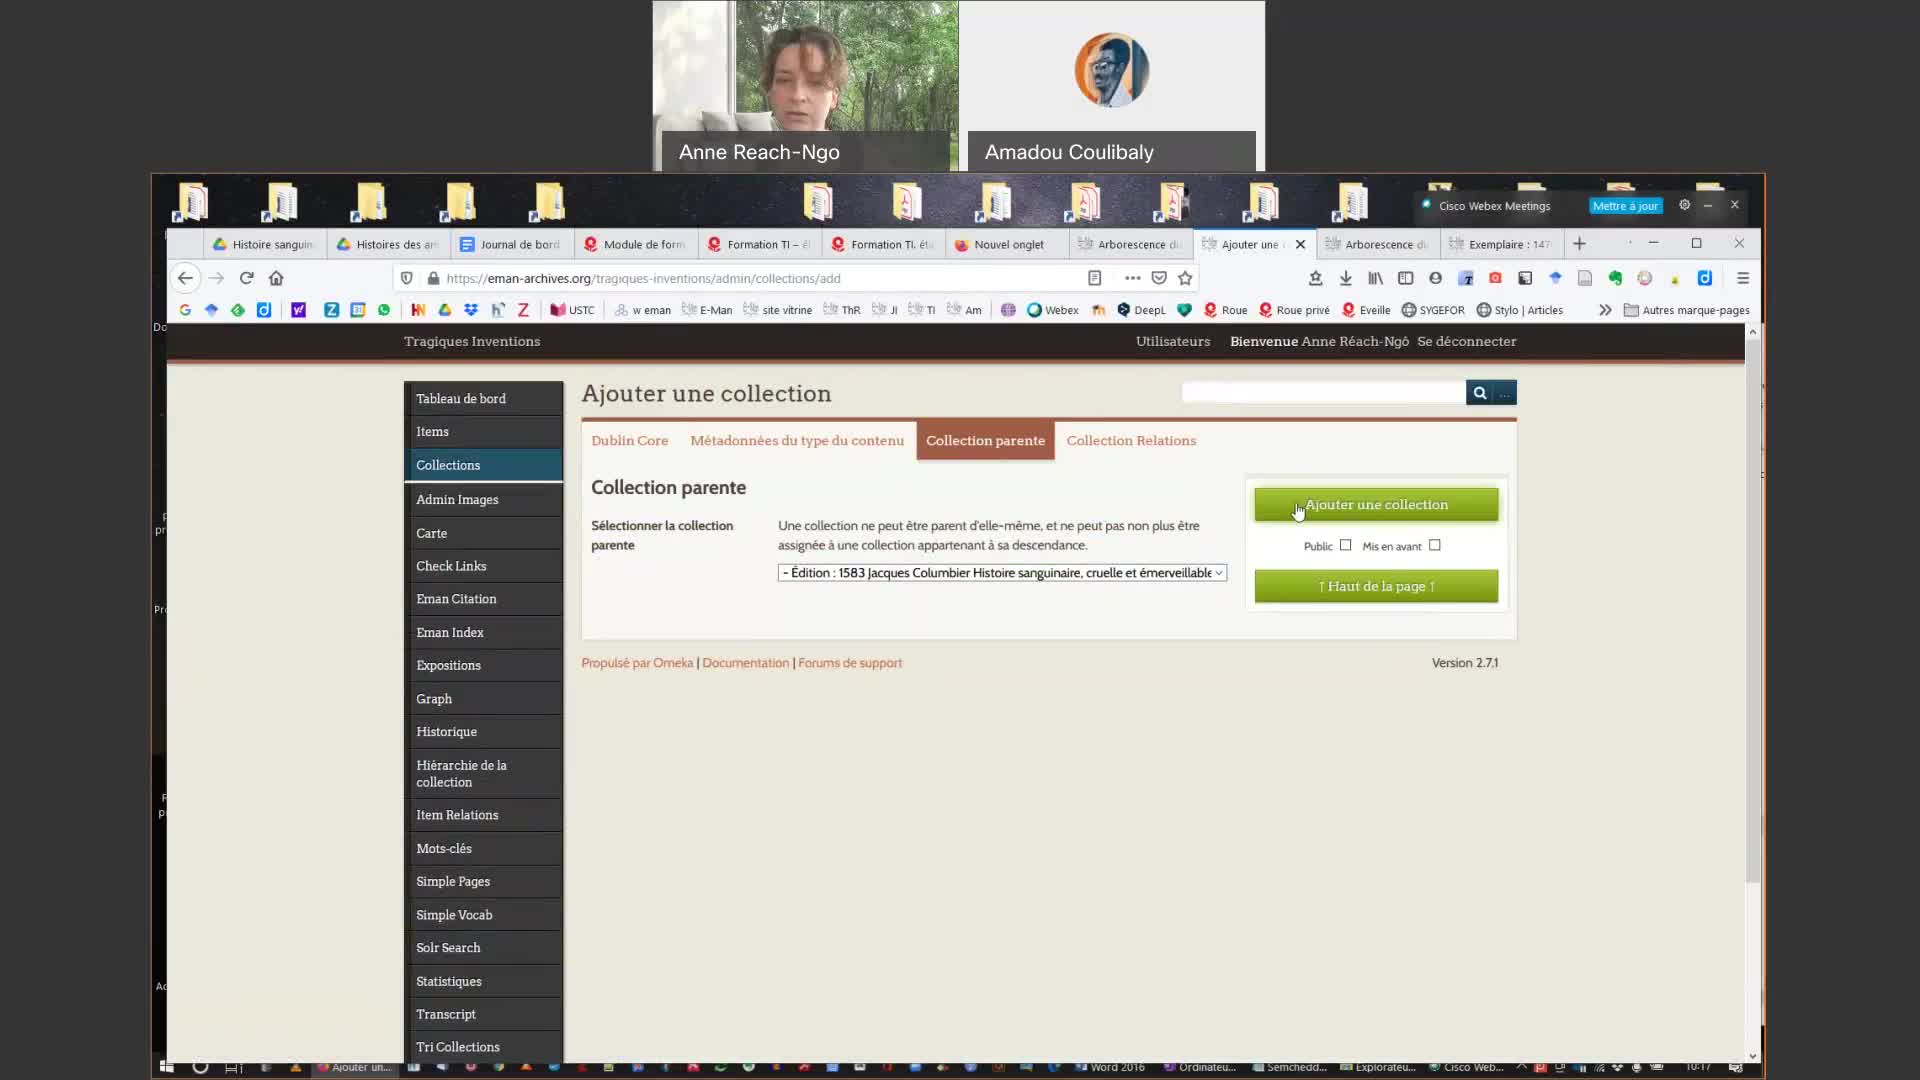
Task: Open the Windows Start button
Action: (x=168, y=1067)
